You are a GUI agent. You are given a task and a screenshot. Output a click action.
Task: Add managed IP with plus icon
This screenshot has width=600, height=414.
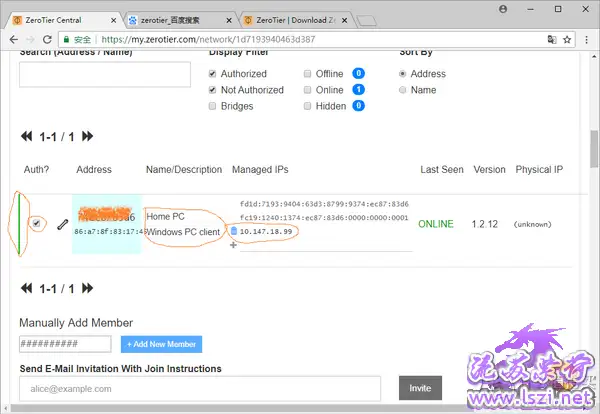[233, 245]
